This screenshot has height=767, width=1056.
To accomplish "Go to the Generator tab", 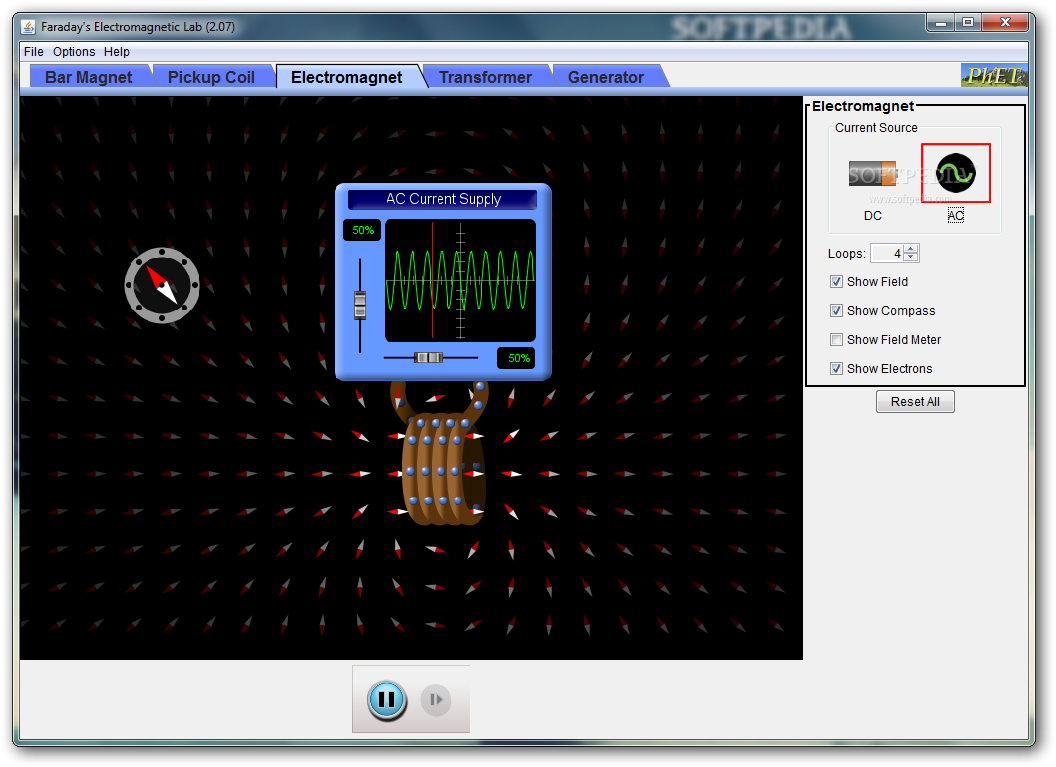I will [605, 77].
